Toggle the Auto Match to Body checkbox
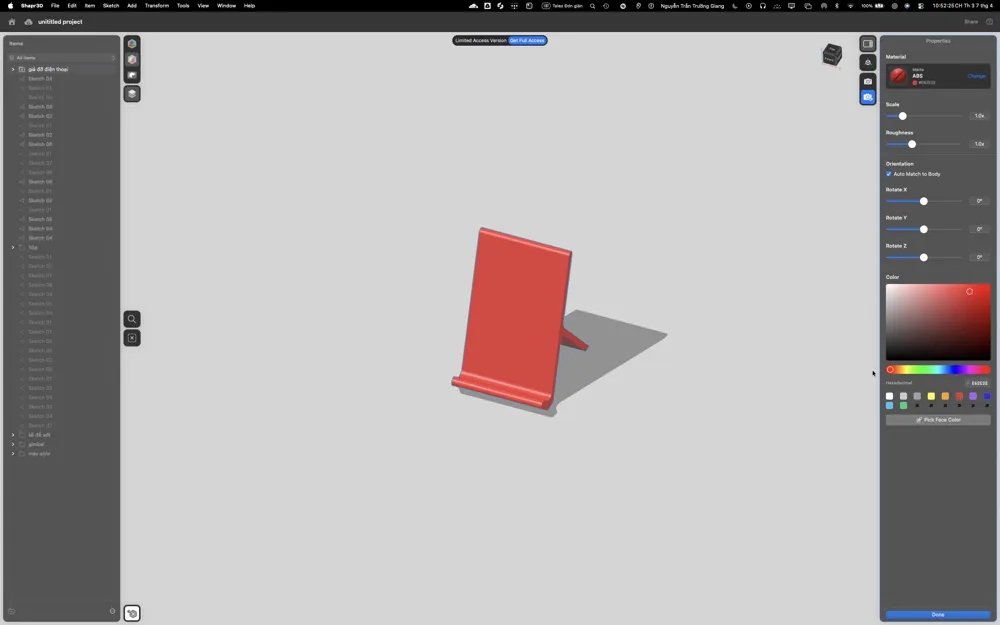 click(888, 174)
